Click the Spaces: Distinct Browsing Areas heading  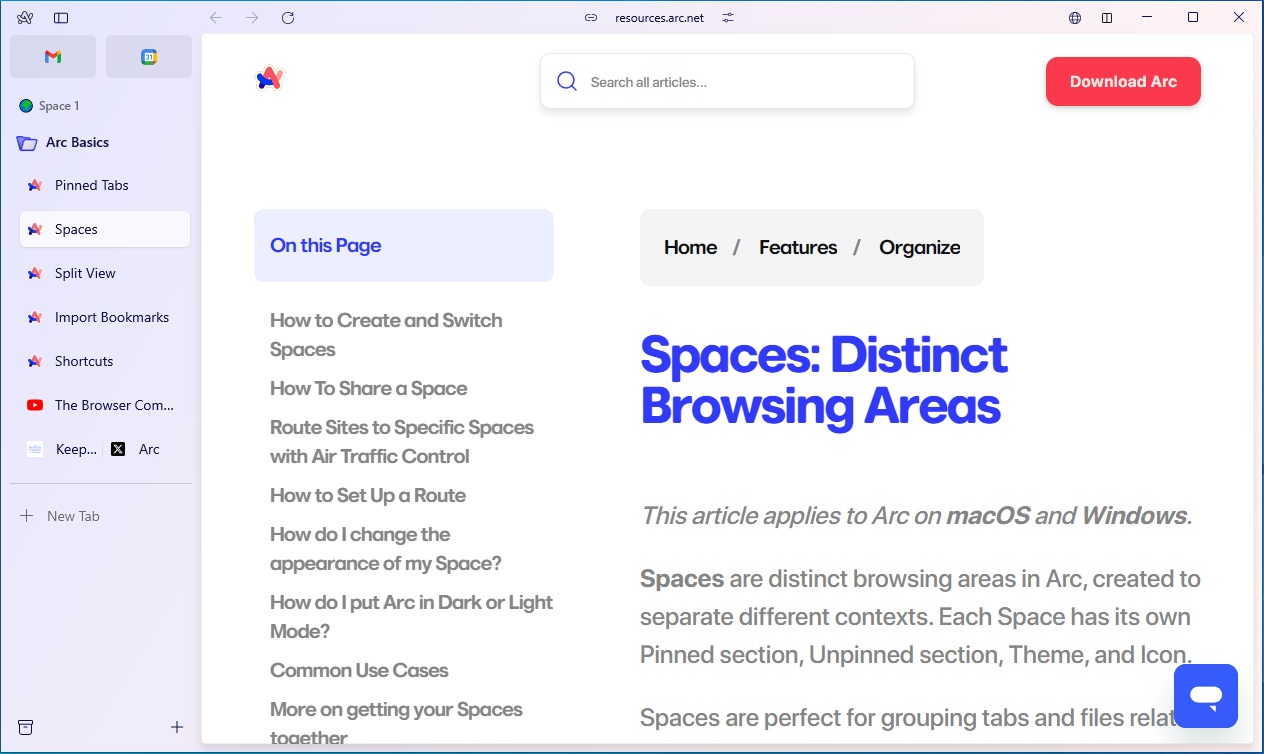tap(824, 380)
